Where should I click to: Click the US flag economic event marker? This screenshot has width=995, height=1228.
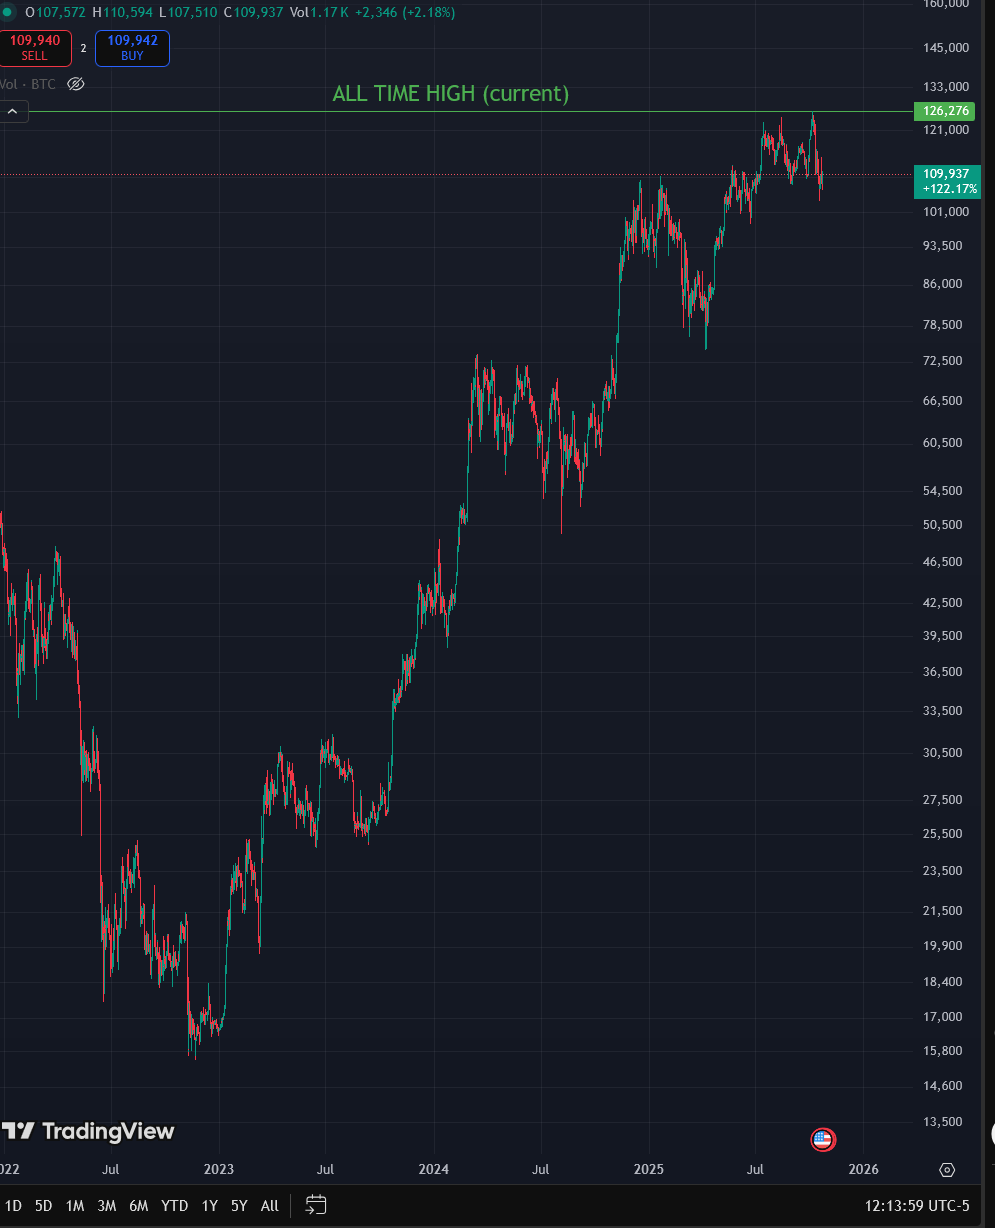822,1139
